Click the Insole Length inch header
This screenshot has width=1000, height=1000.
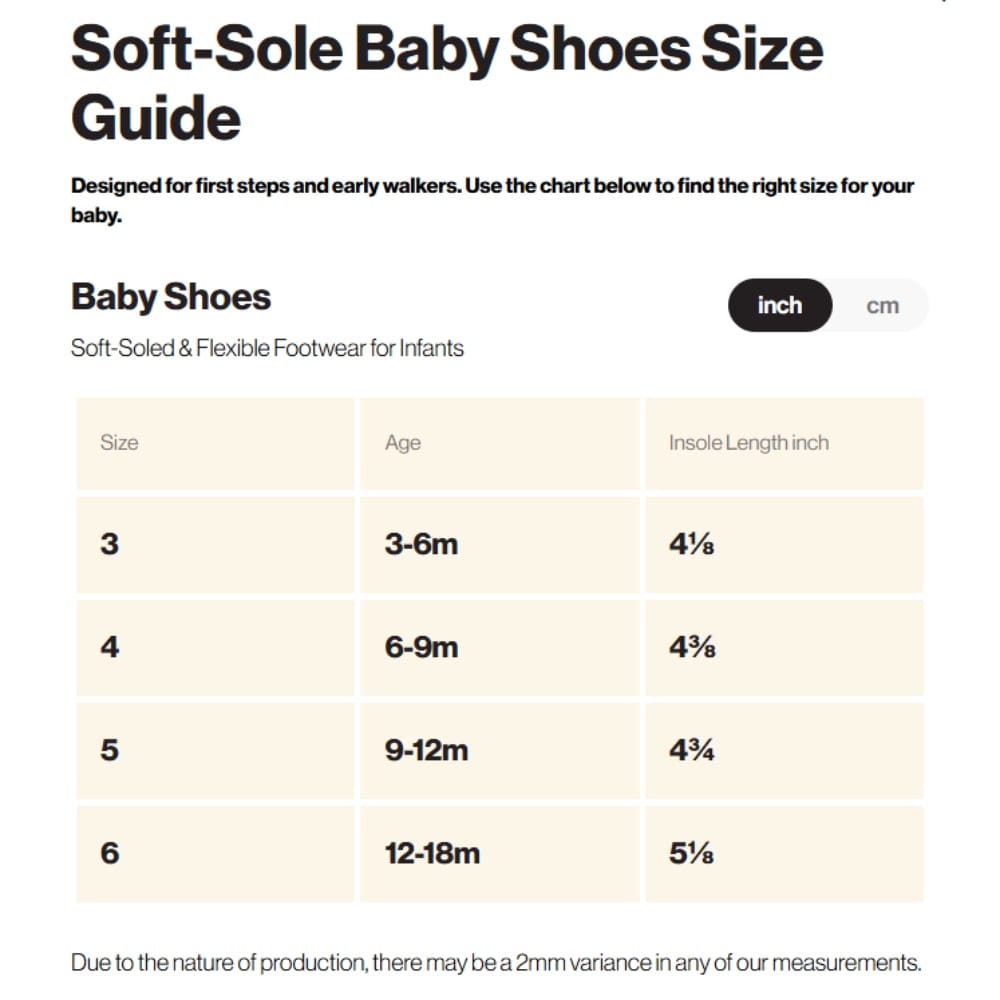pyautogui.click(x=784, y=443)
